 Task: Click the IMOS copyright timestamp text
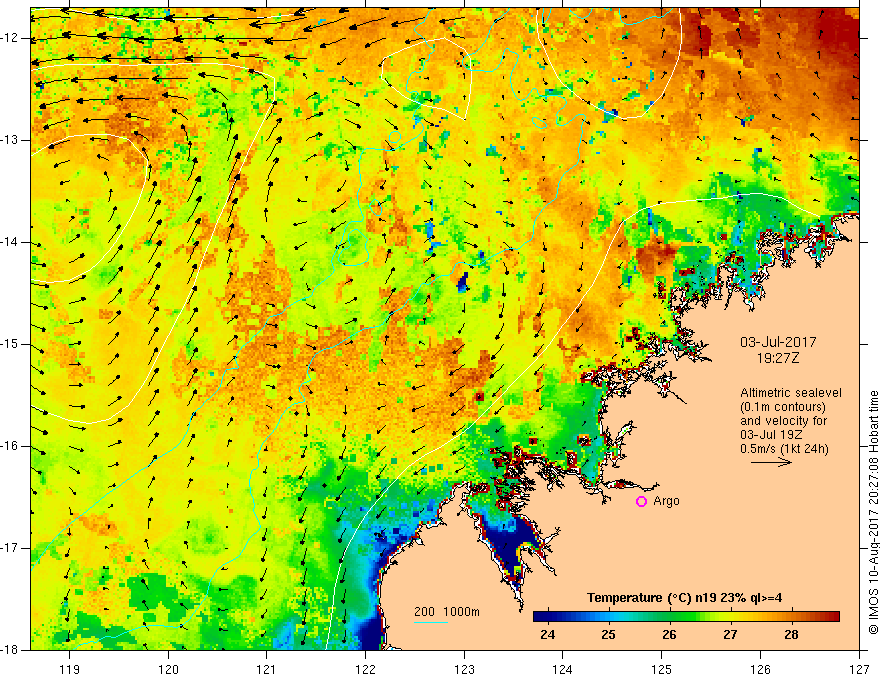click(x=873, y=513)
